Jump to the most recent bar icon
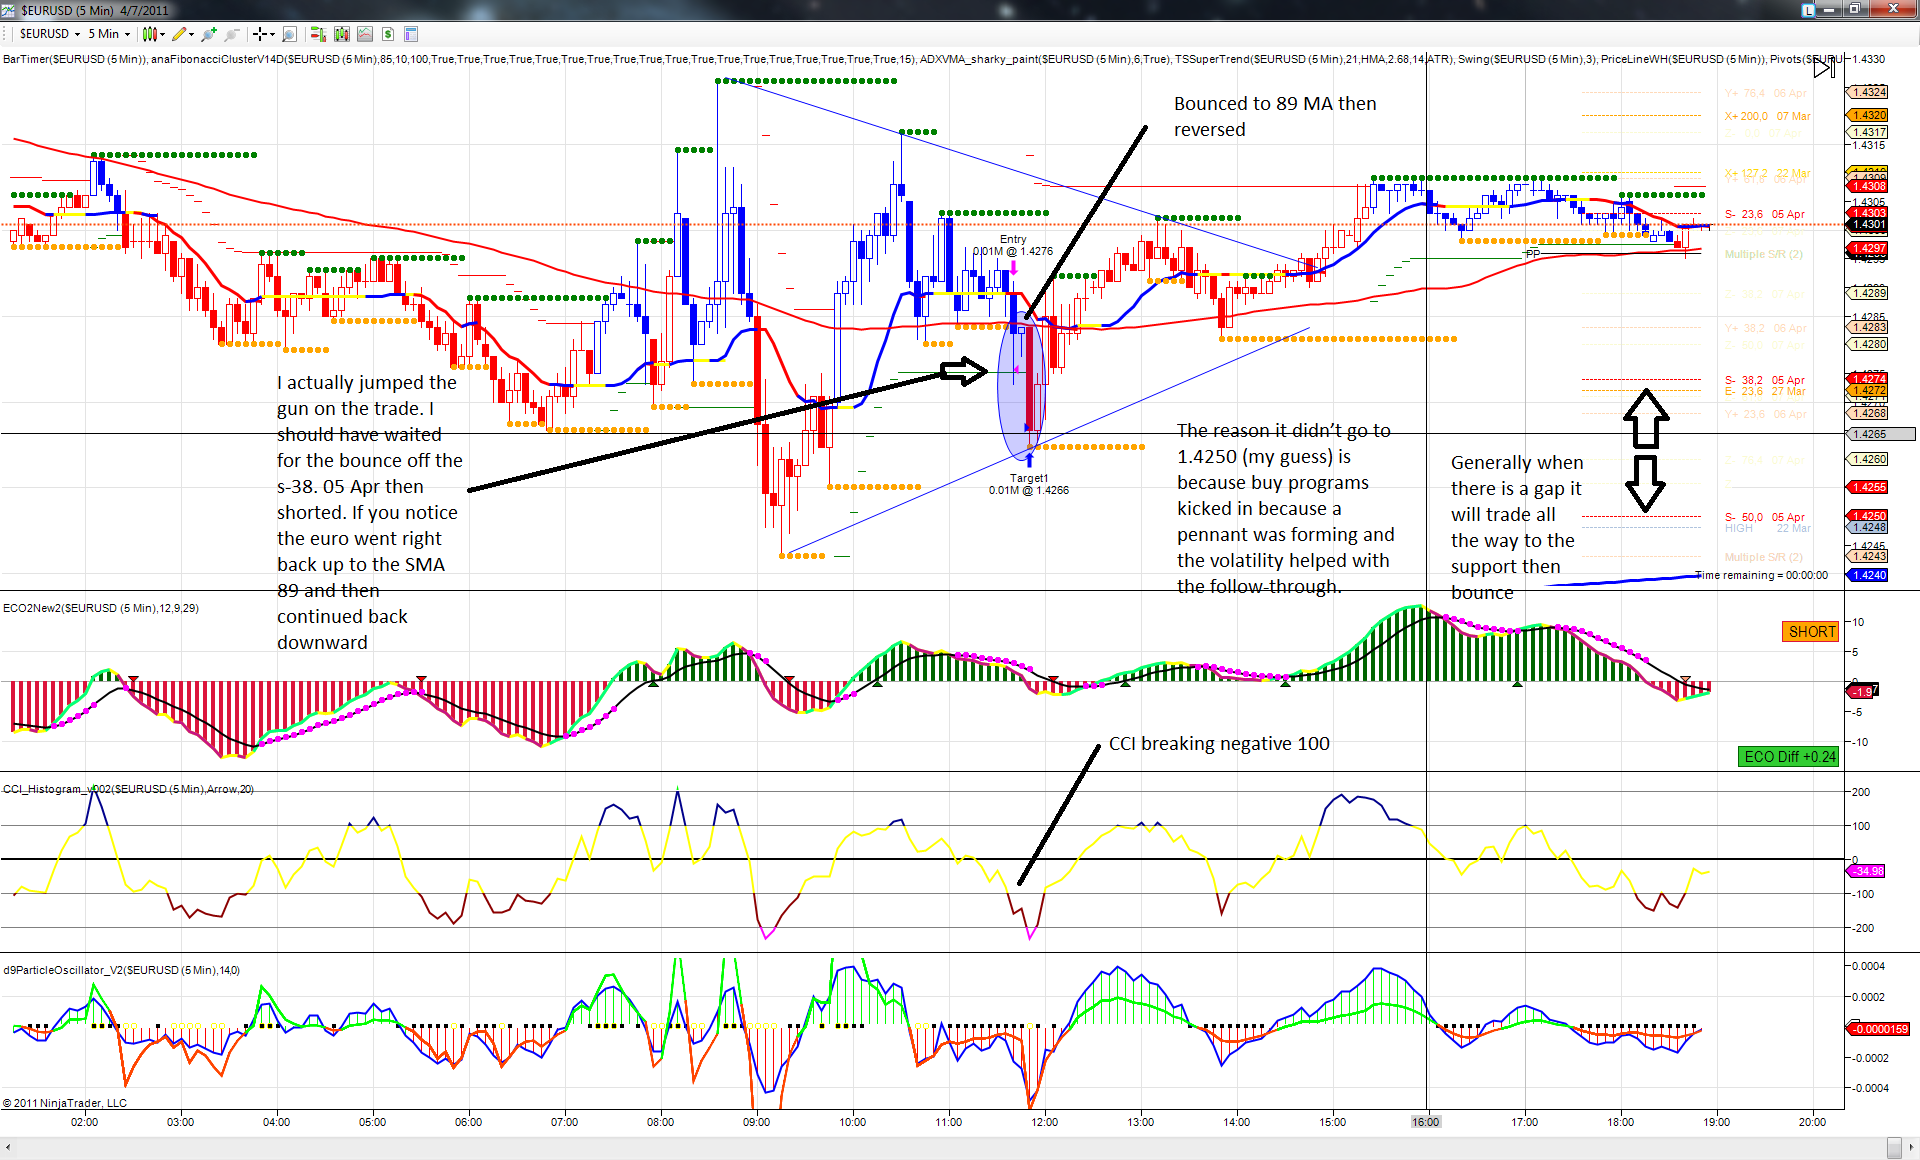The image size is (1920, 1160). click(1824, 68)
